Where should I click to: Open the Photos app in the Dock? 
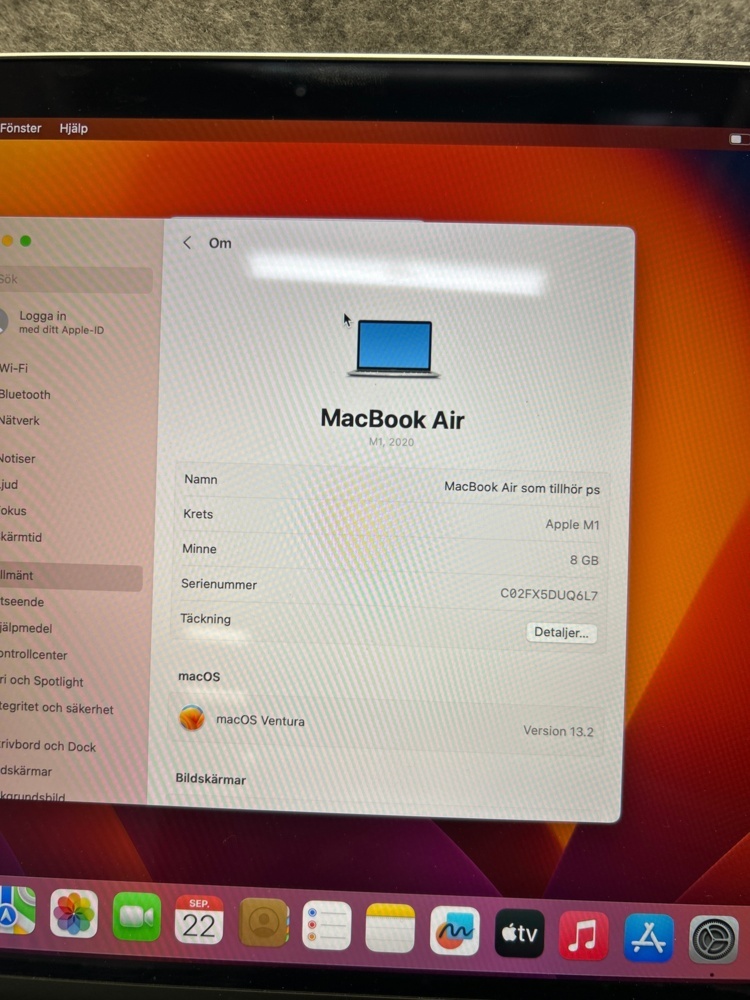point(74,914)
